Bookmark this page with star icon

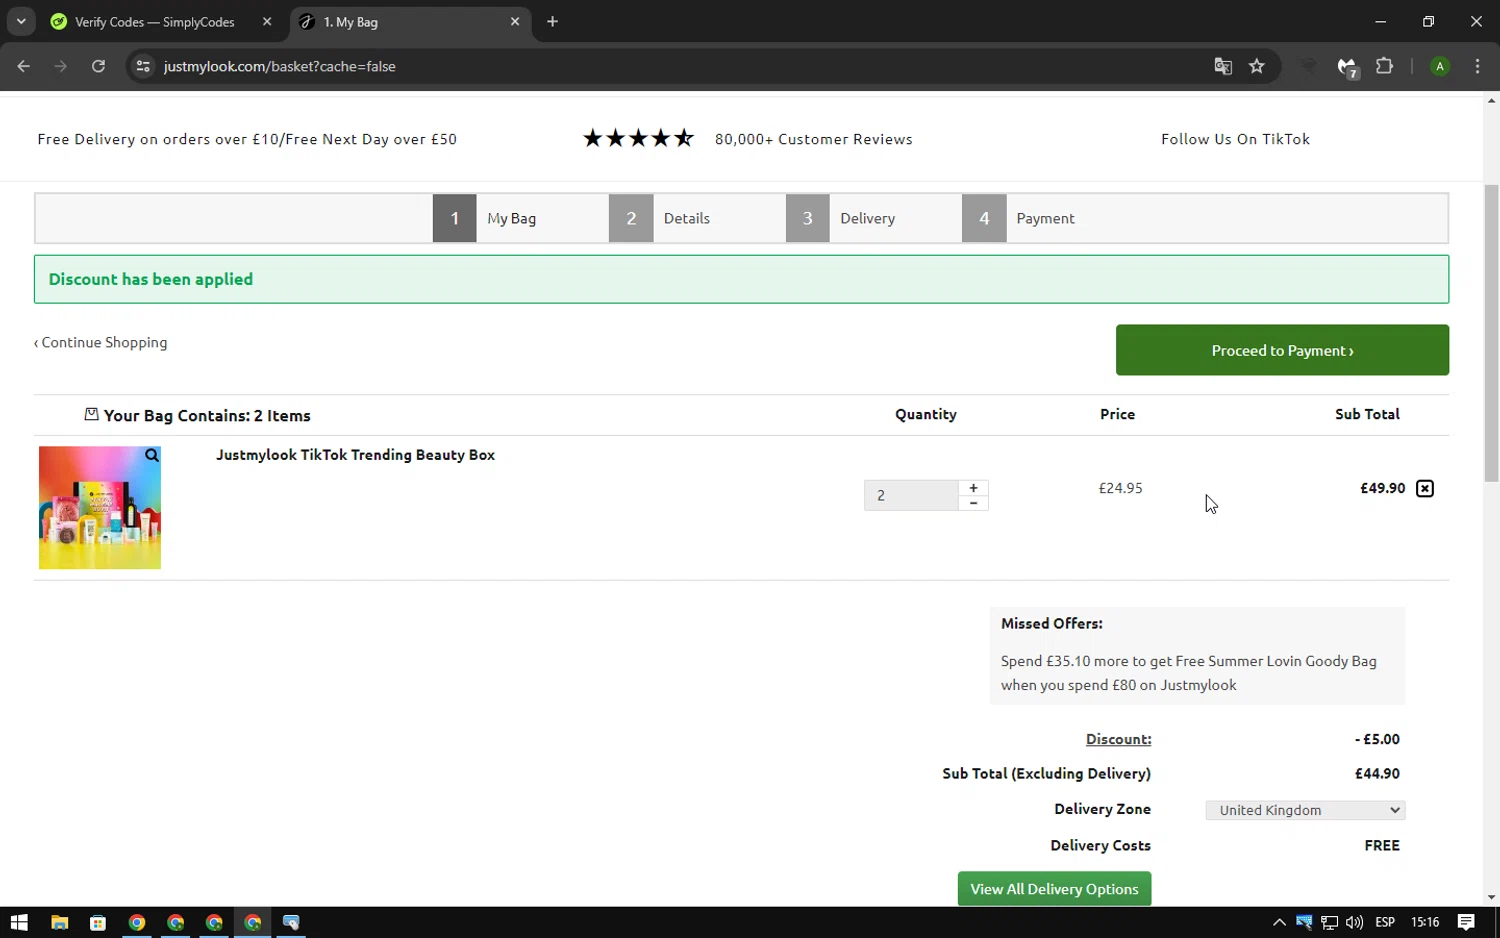coord(1257,66)
